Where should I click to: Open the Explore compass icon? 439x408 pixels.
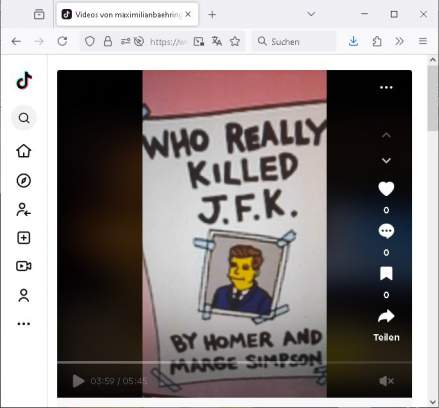[x=24, y=181]
